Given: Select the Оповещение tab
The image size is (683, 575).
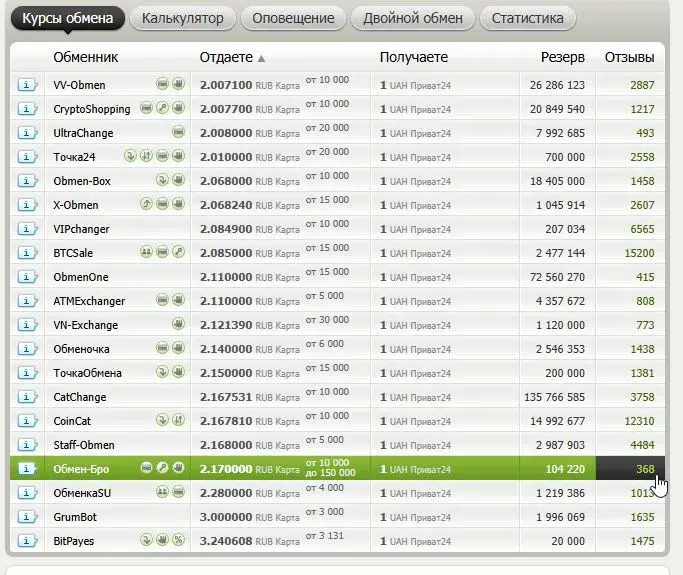Looking at the screenshot, I should tap(293, 18).
